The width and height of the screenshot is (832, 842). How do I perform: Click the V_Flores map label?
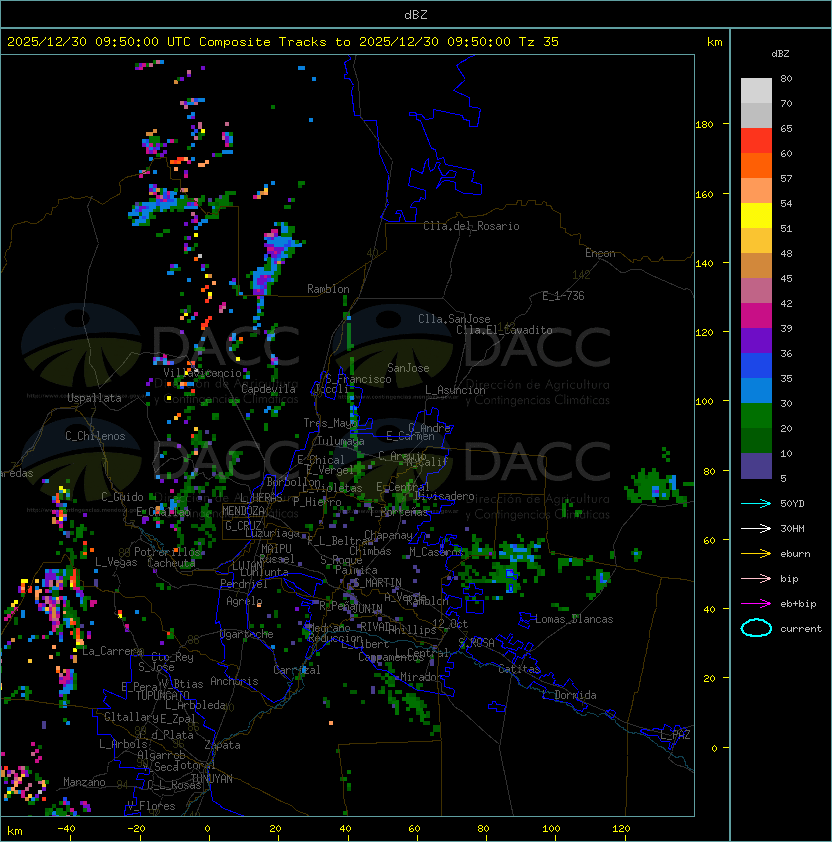click(151, 806)
